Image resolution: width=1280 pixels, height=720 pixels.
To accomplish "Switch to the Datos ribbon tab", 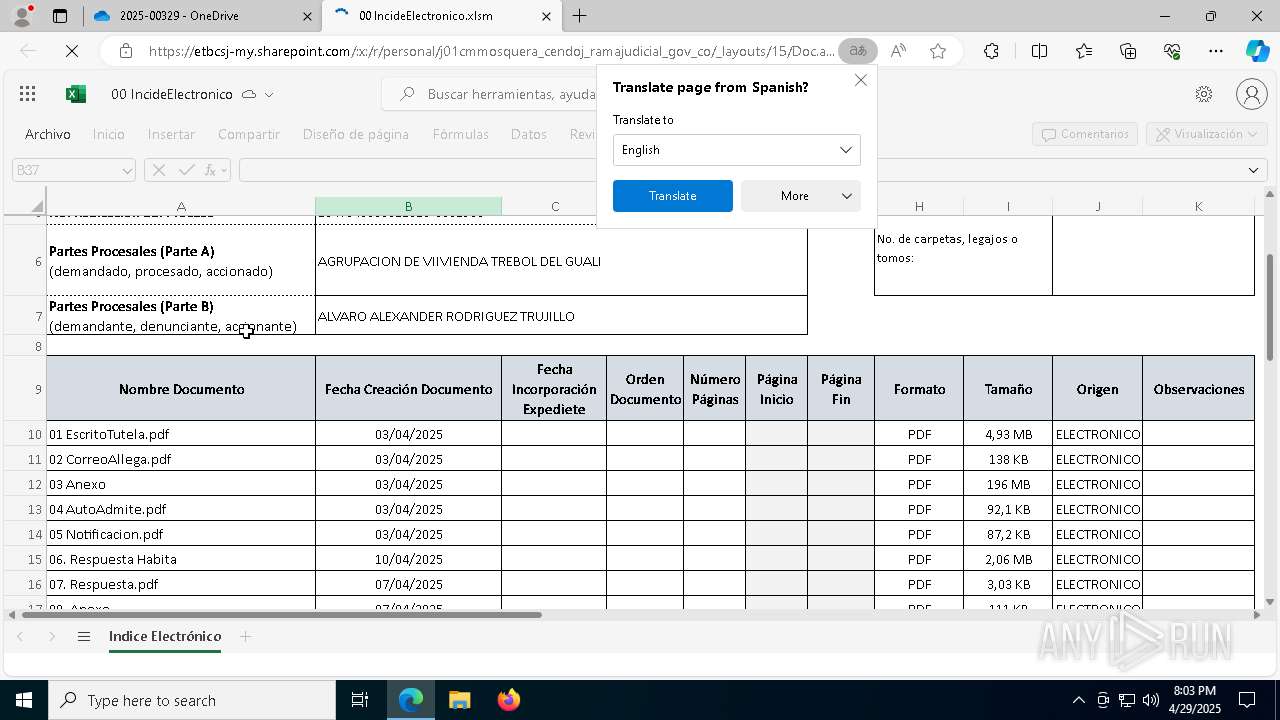I will pos(529,134).
